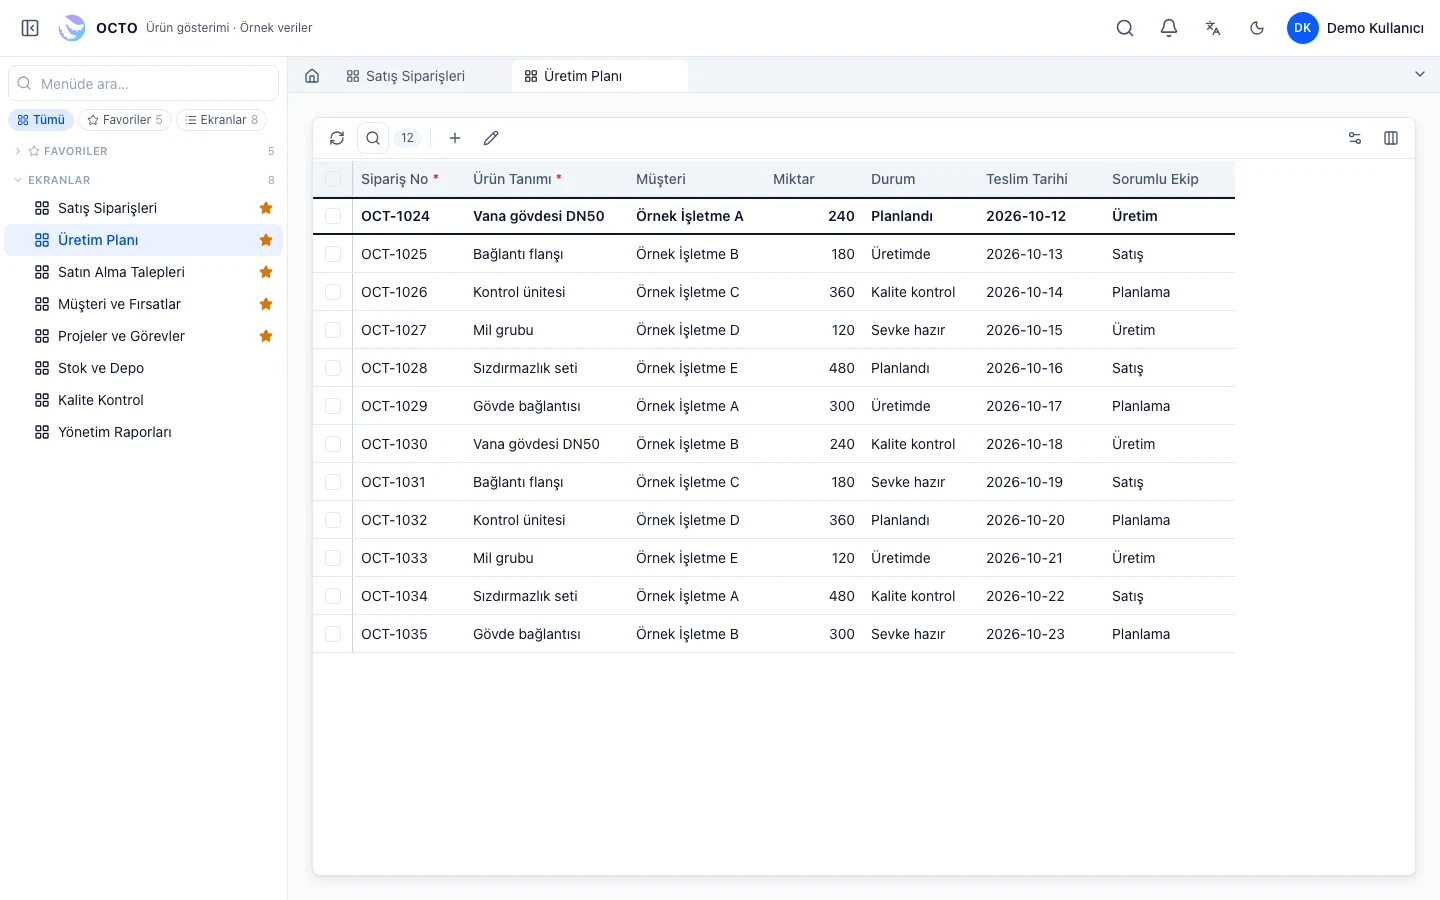Open the language translation icon
This screenshot has width=1440, height=900.
click(1213, 28)
